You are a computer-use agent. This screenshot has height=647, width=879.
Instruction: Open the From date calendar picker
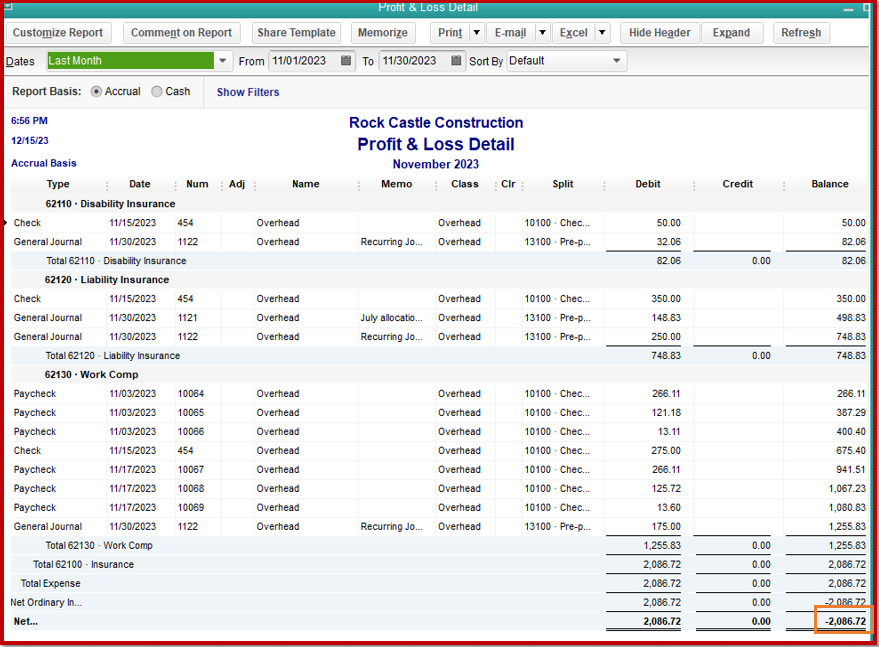pyautogui.click(x=346, y=61)
